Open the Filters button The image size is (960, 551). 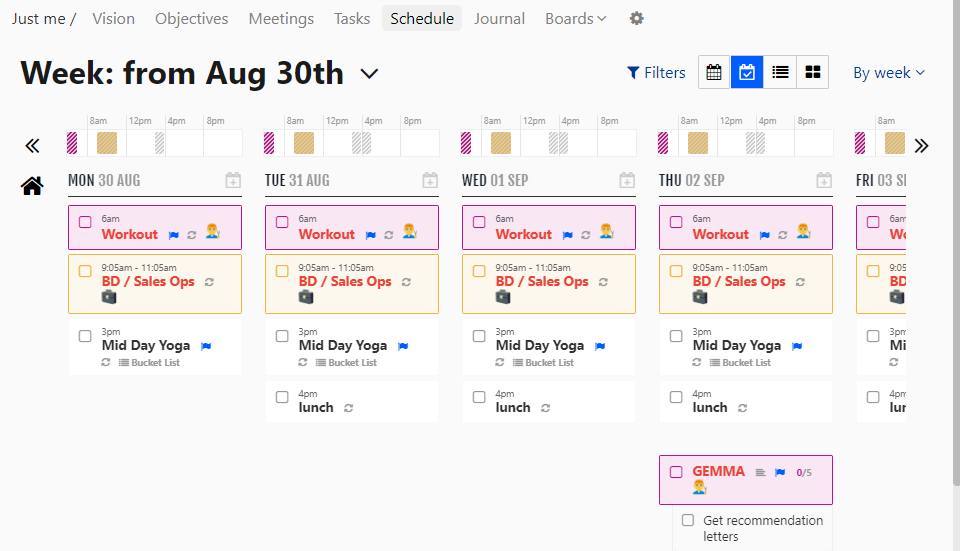click(x=656, y=73)
